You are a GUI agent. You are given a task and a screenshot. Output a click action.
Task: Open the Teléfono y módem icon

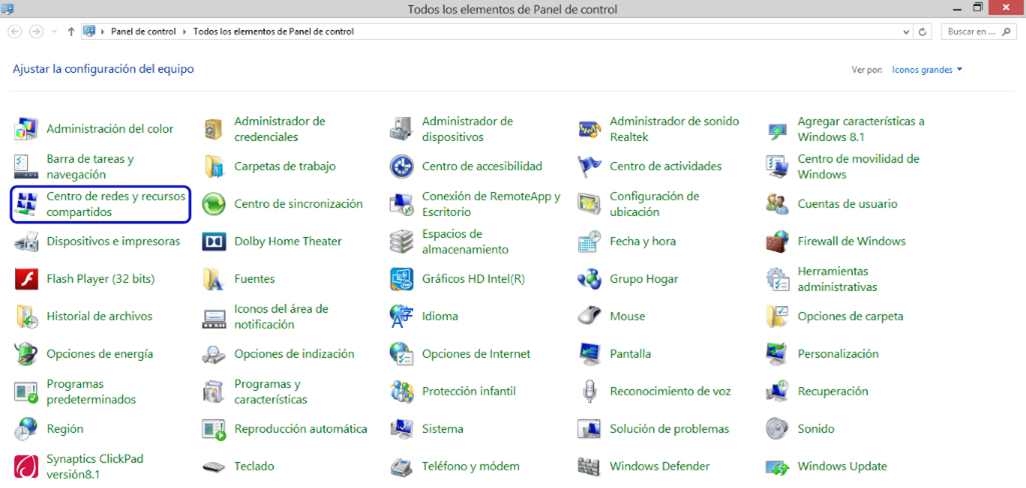coord(401,466)
